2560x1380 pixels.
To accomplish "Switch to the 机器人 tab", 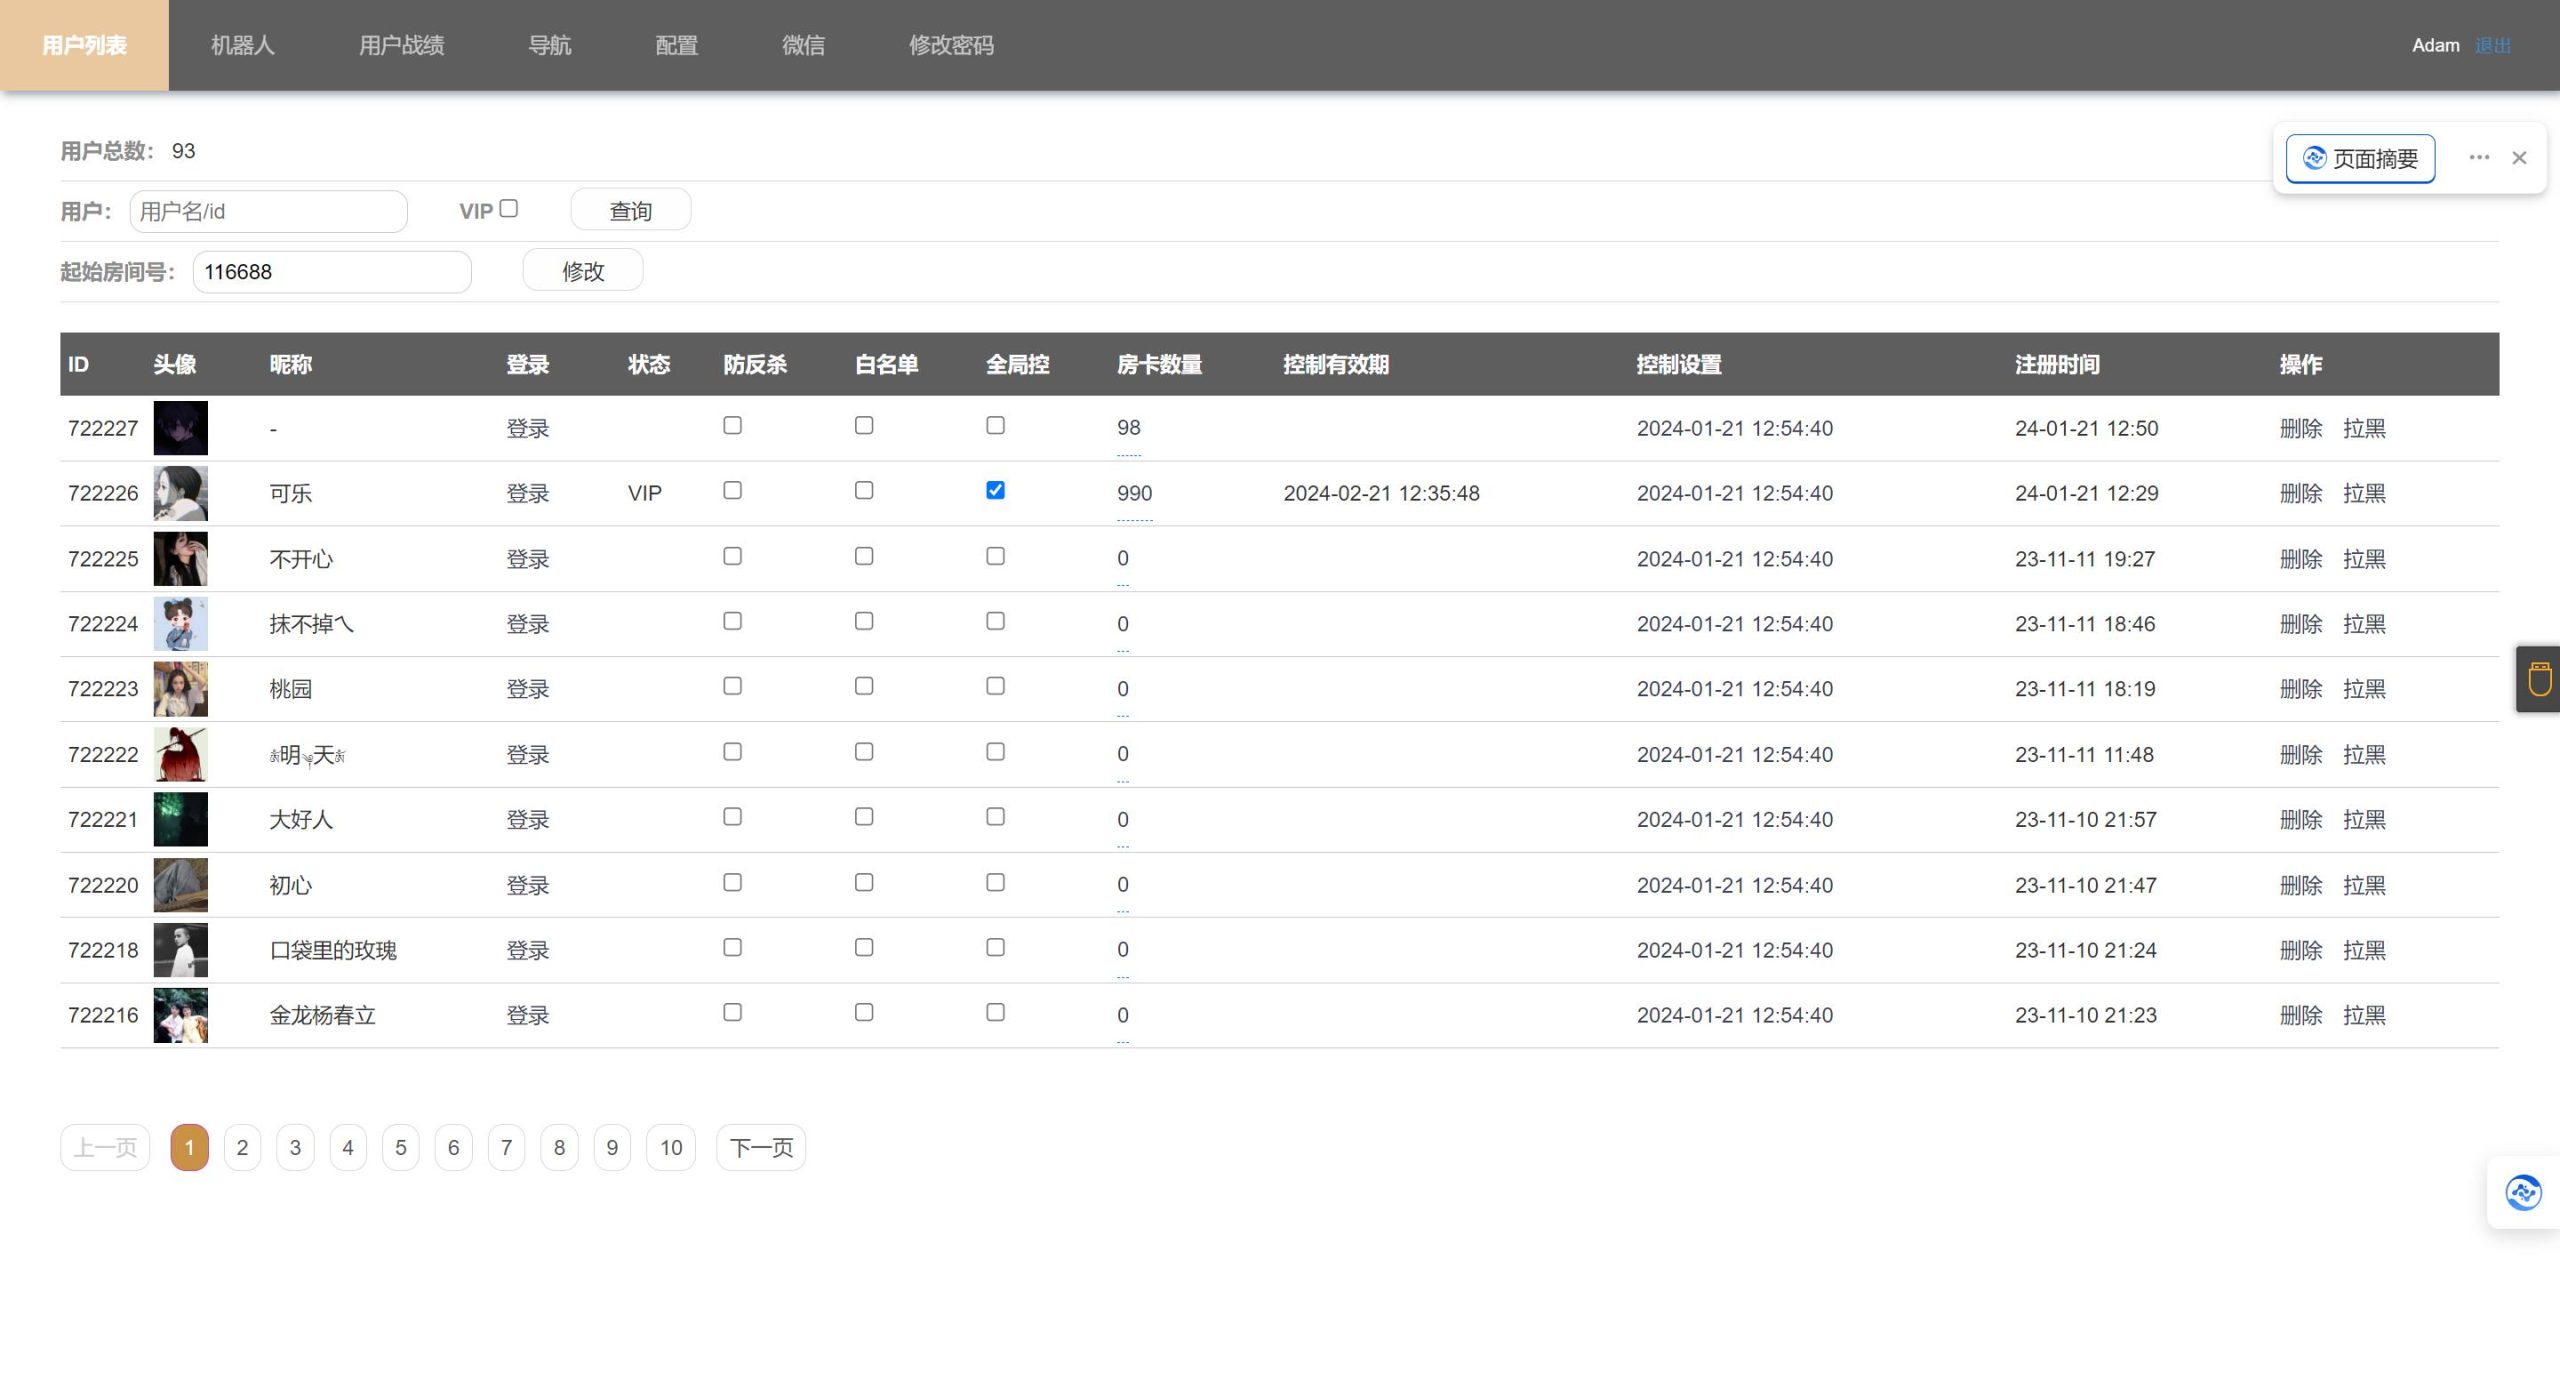I will coord(242,45).
